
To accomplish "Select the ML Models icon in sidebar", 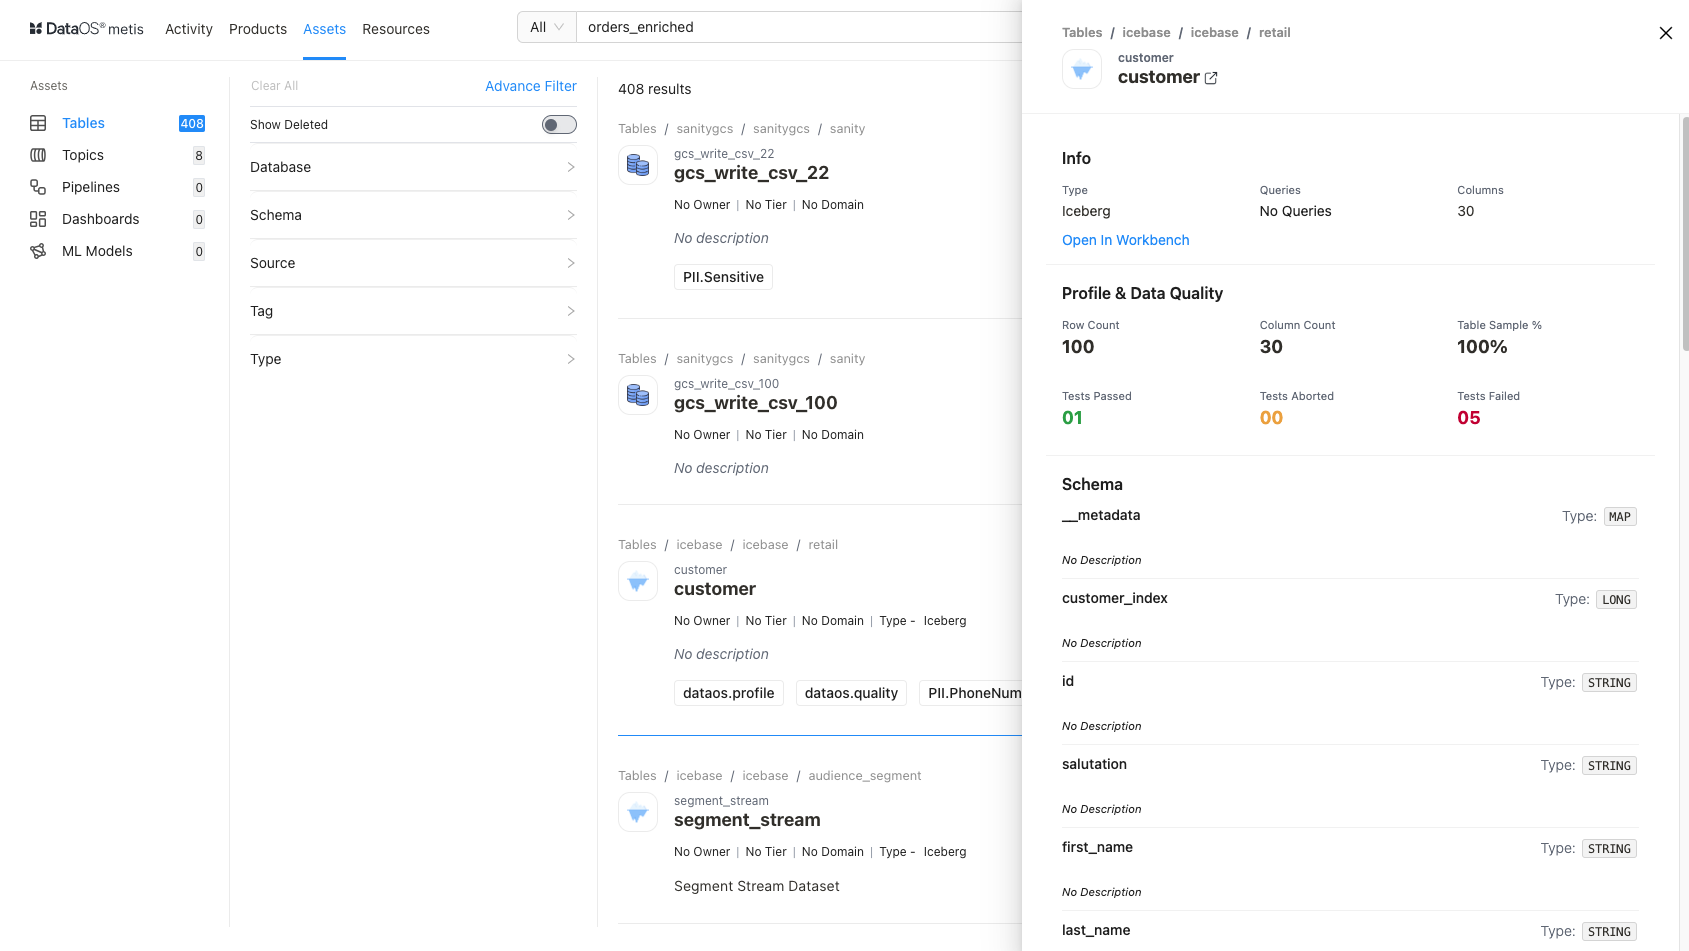I will [x=38, y=251].
